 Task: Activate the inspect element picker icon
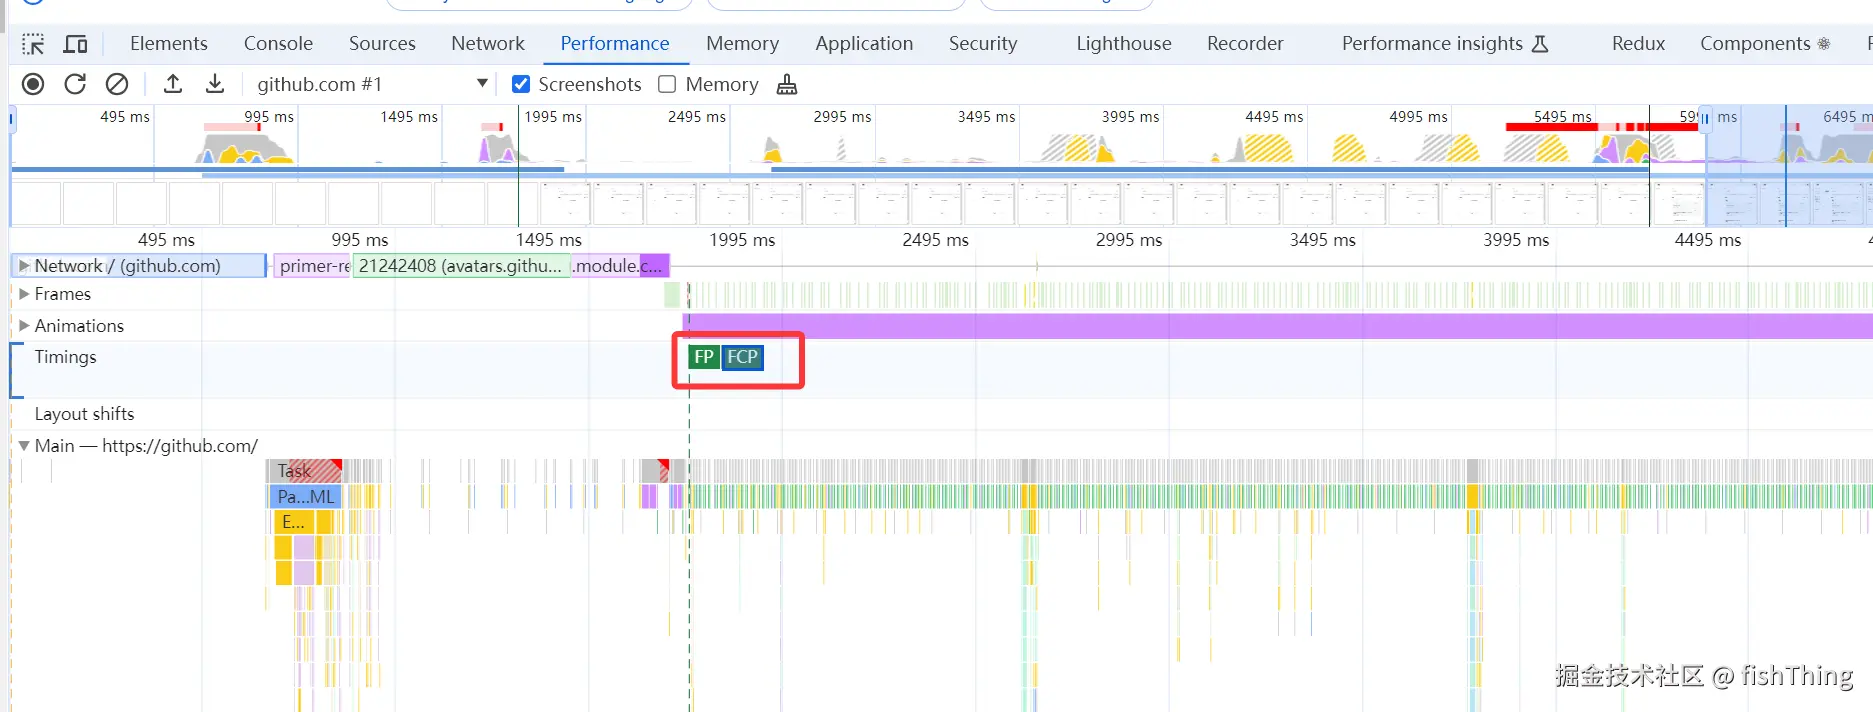tap(33, 44)
